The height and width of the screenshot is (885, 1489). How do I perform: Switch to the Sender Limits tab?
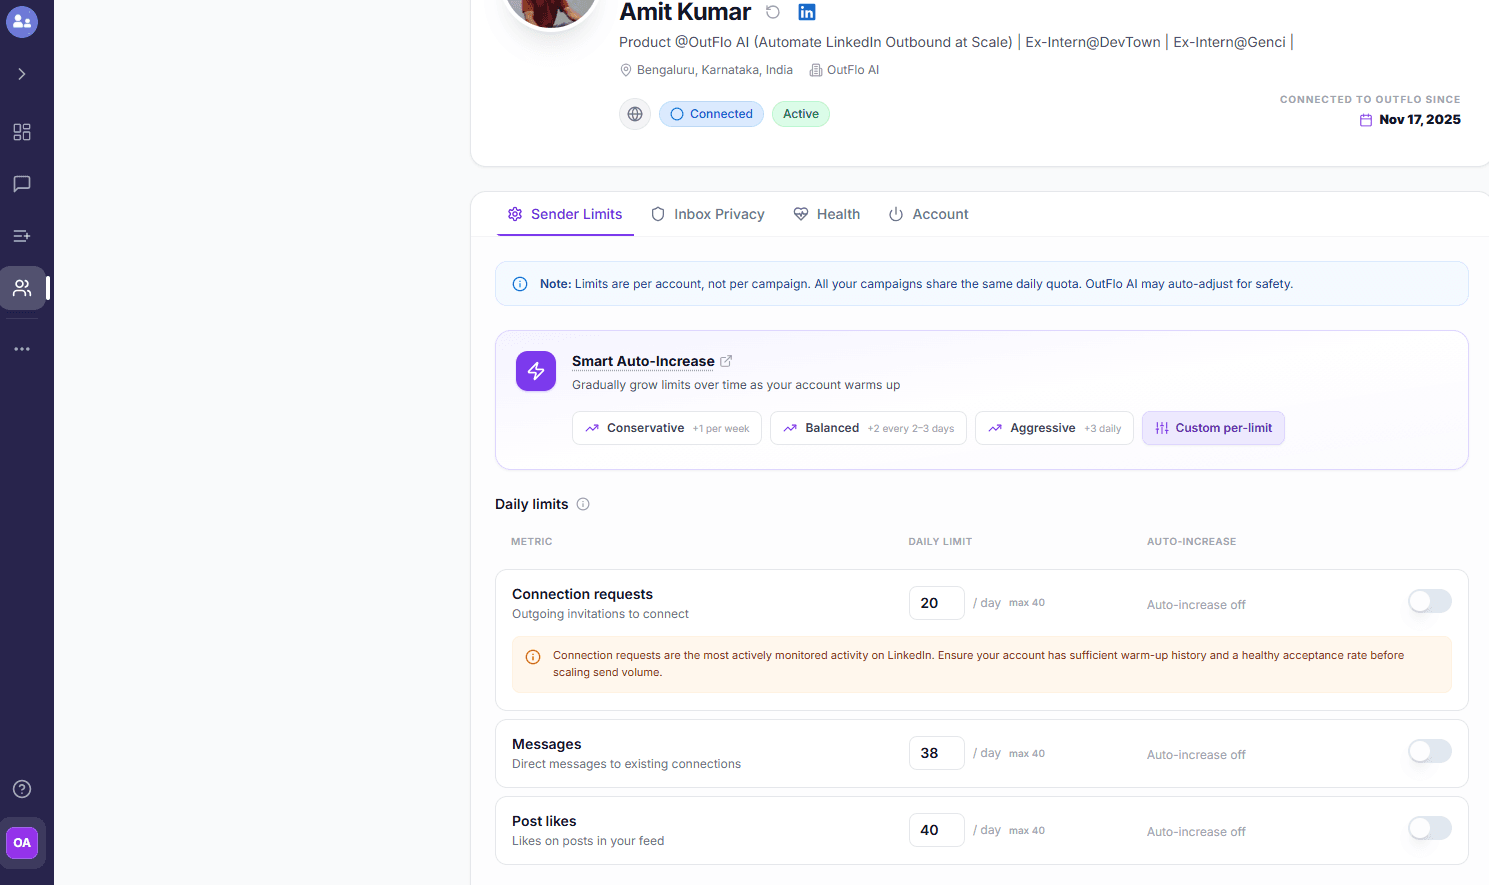[x=565, y=214]
